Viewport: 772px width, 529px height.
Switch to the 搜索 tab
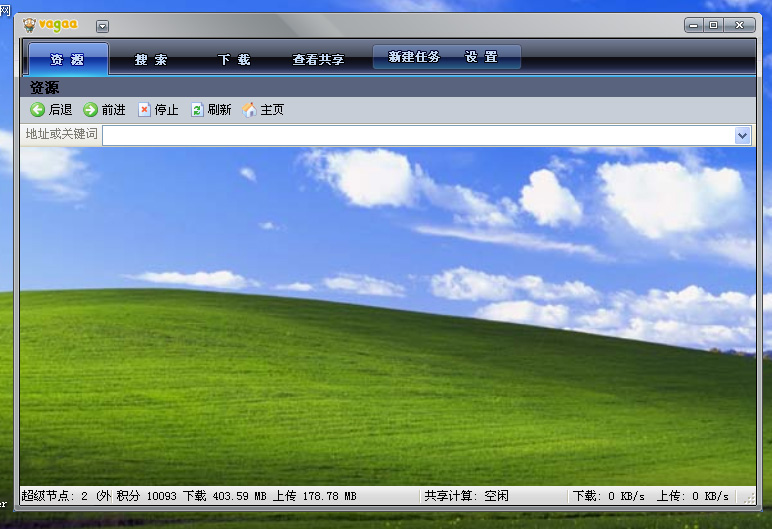(151, 60)
